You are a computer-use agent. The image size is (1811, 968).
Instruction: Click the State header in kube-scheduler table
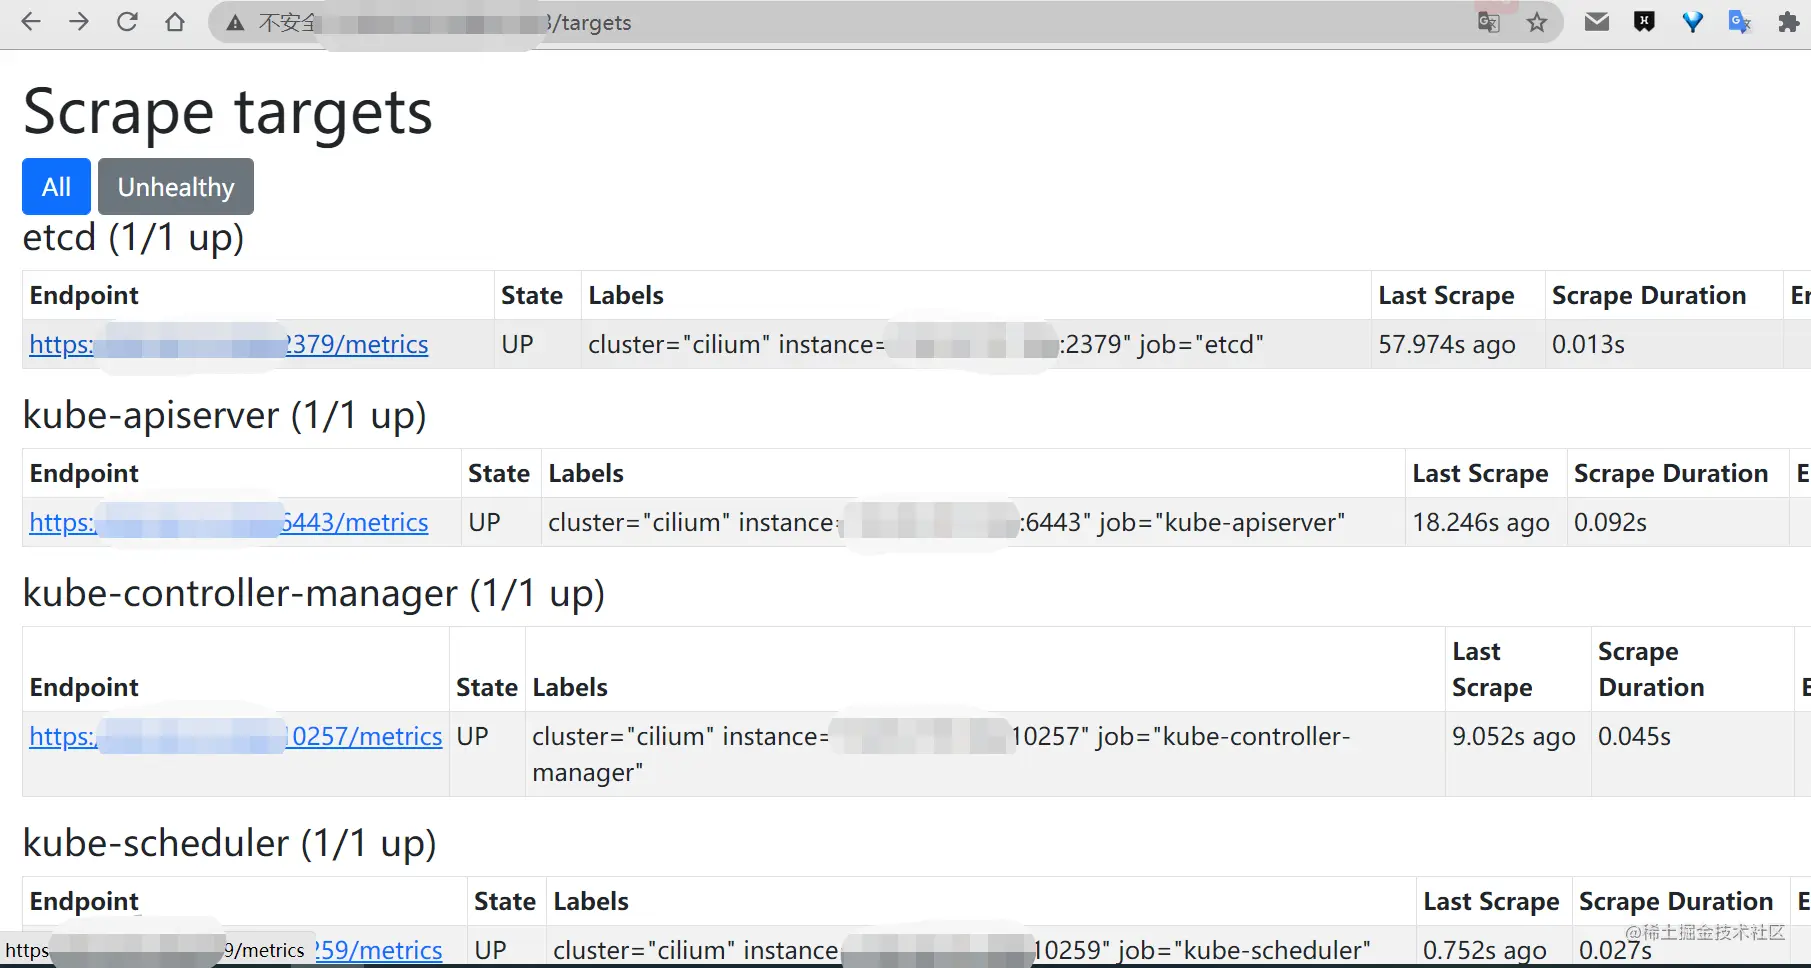pos(505,902)
